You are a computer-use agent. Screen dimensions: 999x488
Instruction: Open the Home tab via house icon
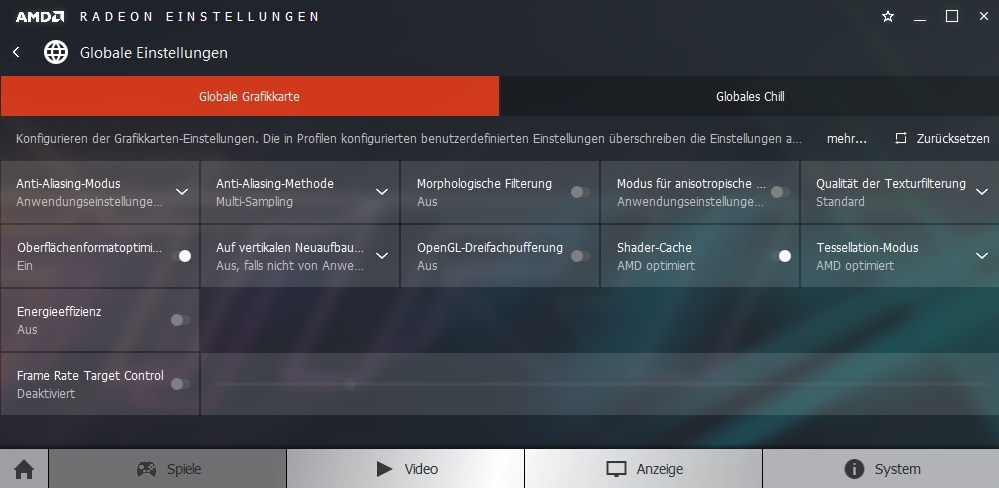[24, 470]
